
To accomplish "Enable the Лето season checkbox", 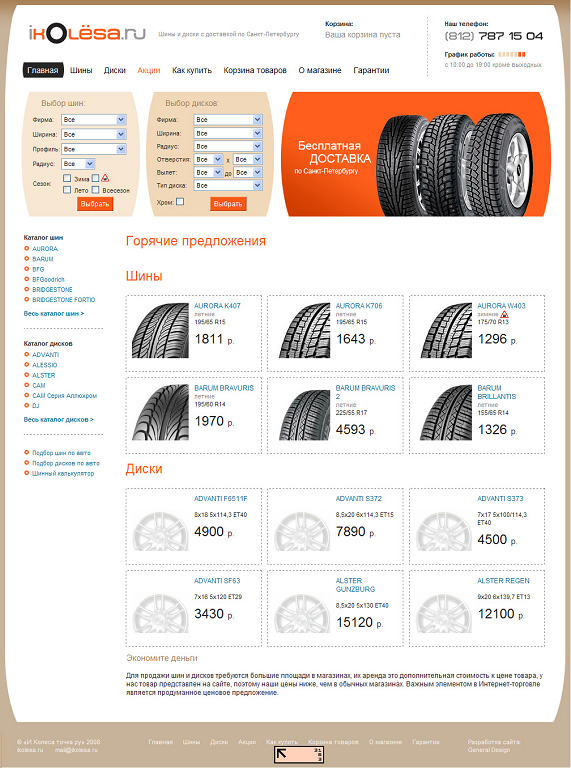I will (x=67, y=190).
